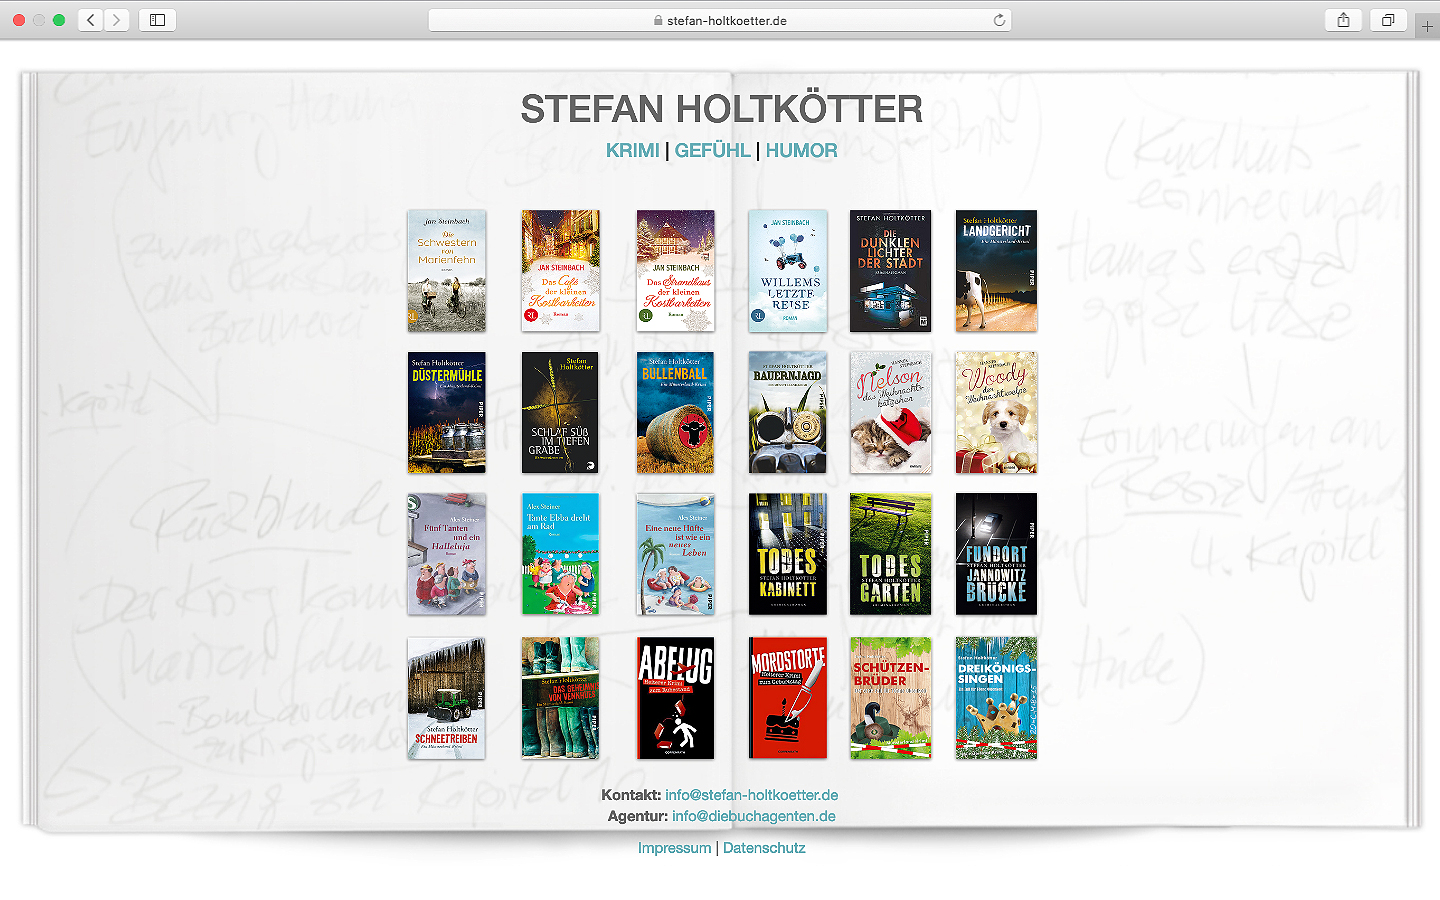Open book cover with green rubber boots

tap(561, 698)
